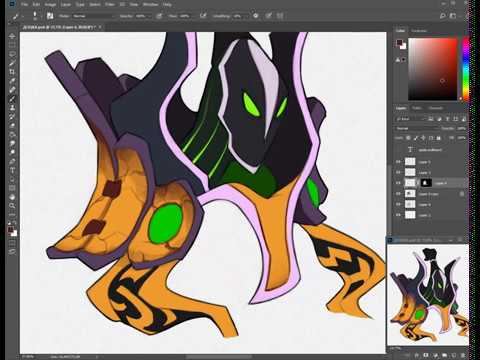Click the text layer's T thumbnail
This screenshot has width=480, height=360.
pos(410,150)
